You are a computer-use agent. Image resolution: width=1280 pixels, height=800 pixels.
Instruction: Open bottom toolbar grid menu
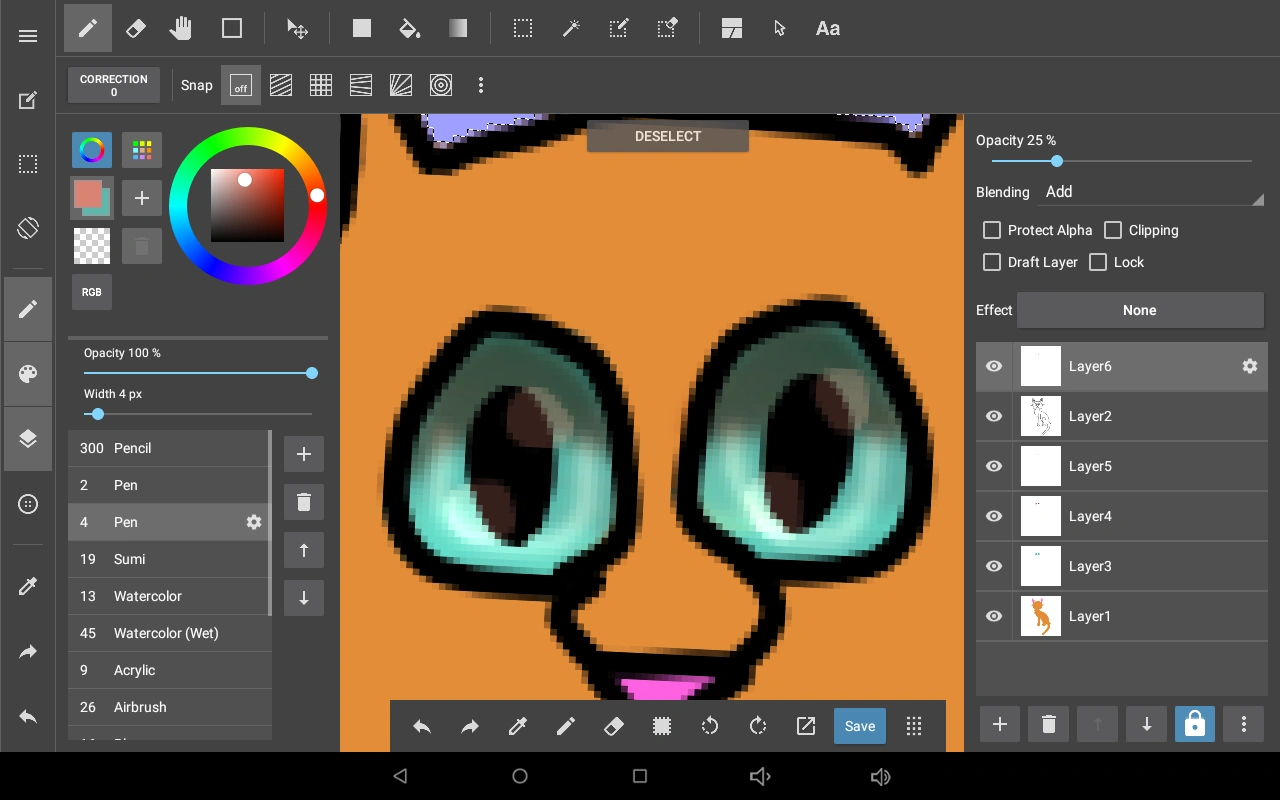click(x=914, y=726)
